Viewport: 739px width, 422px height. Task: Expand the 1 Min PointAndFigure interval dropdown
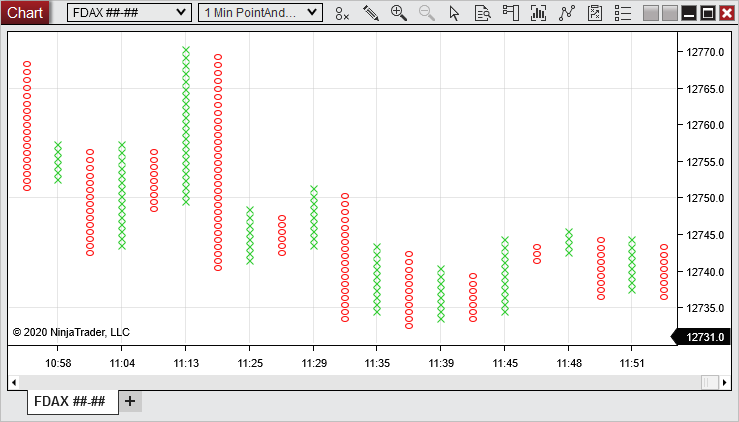260,12
